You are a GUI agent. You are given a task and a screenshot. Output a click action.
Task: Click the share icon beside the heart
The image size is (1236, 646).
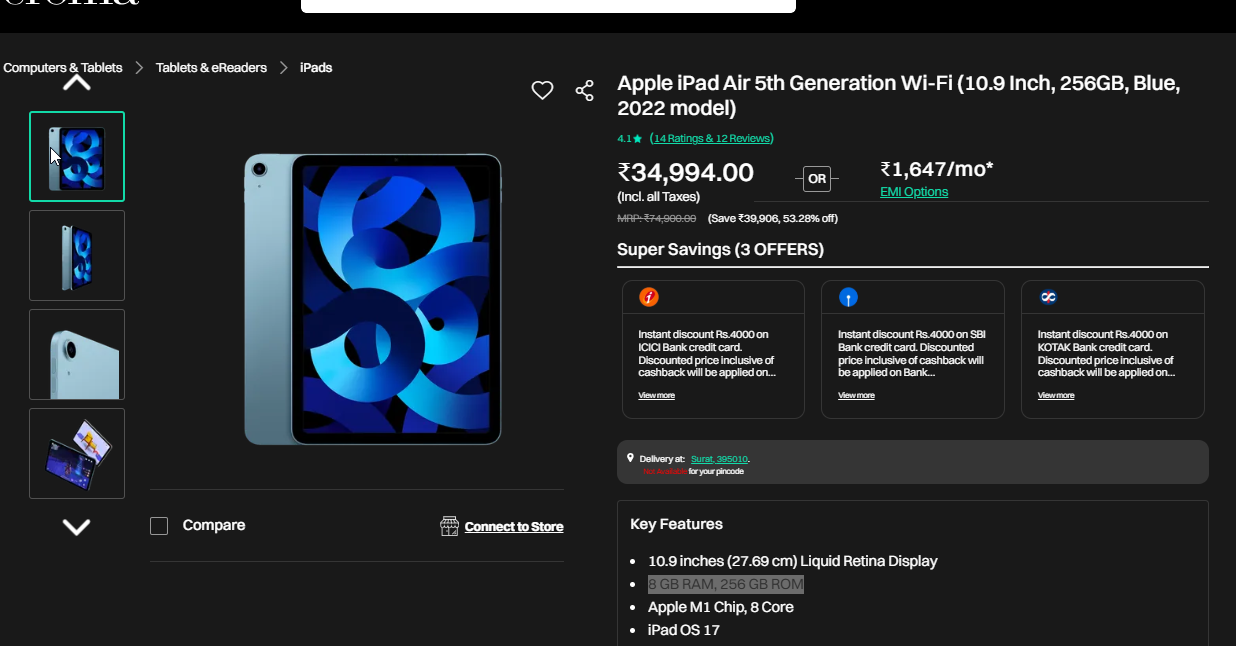[585, 91]
